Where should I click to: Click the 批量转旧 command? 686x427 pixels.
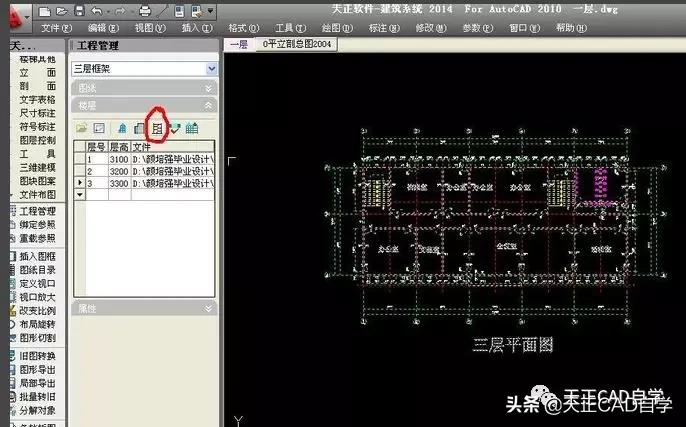point(38,397)
